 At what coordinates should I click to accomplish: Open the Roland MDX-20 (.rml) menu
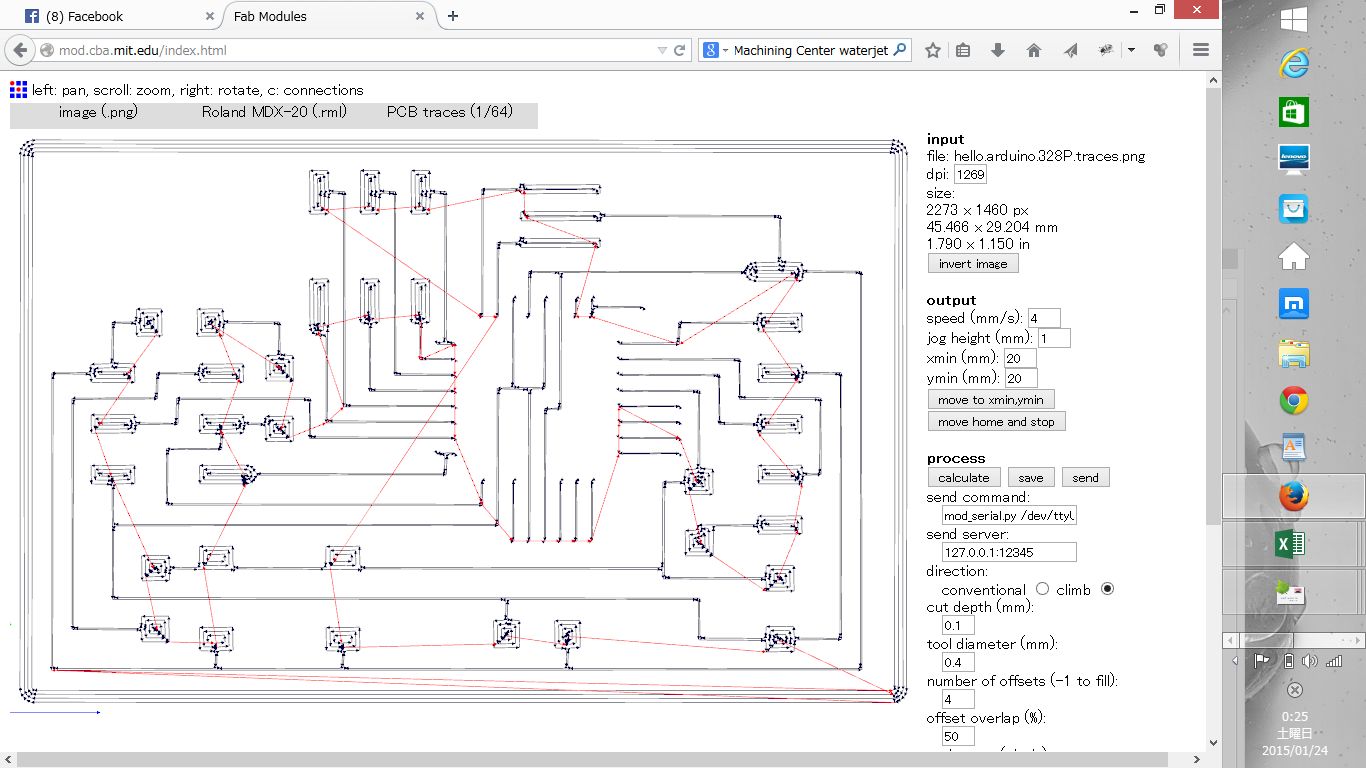point(274,112)
